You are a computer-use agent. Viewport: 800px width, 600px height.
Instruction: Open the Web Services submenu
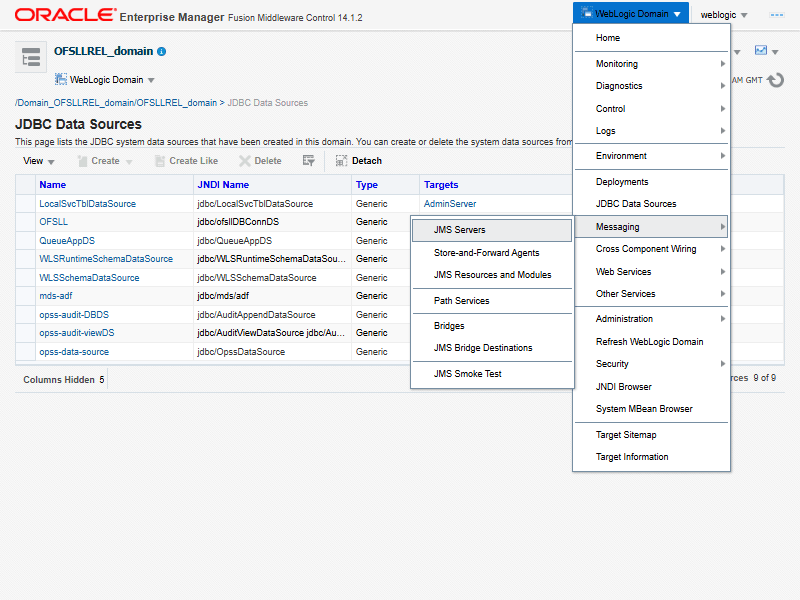[x=652, y=271]
